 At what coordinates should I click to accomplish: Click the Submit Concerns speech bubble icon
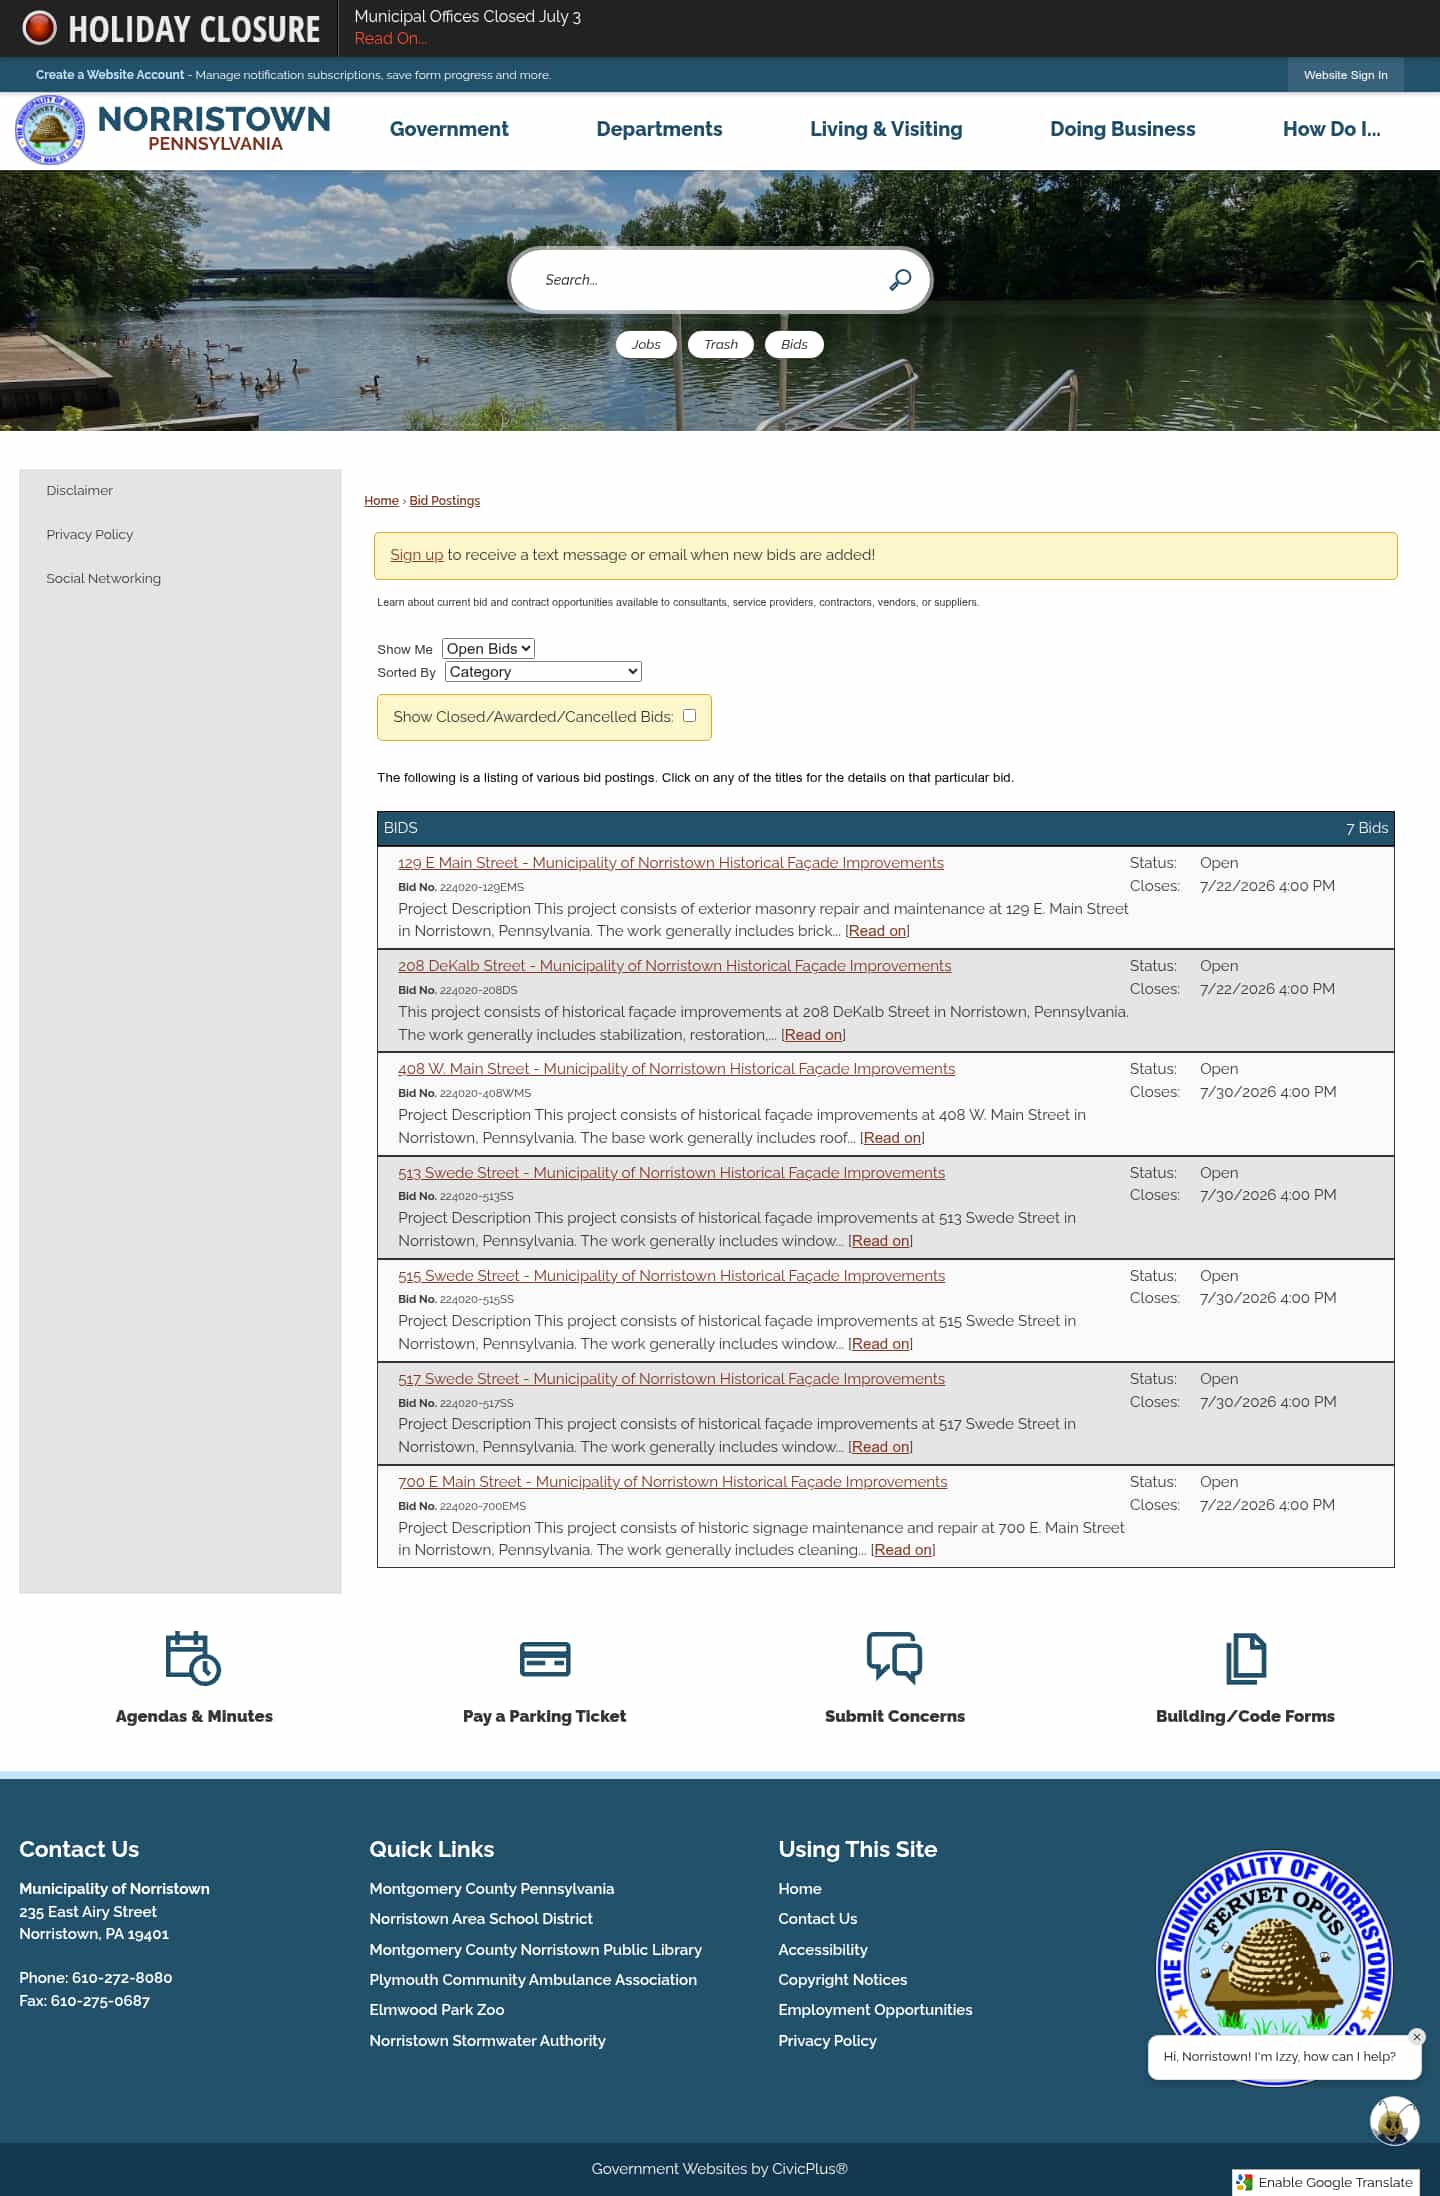pos(895,1659)
